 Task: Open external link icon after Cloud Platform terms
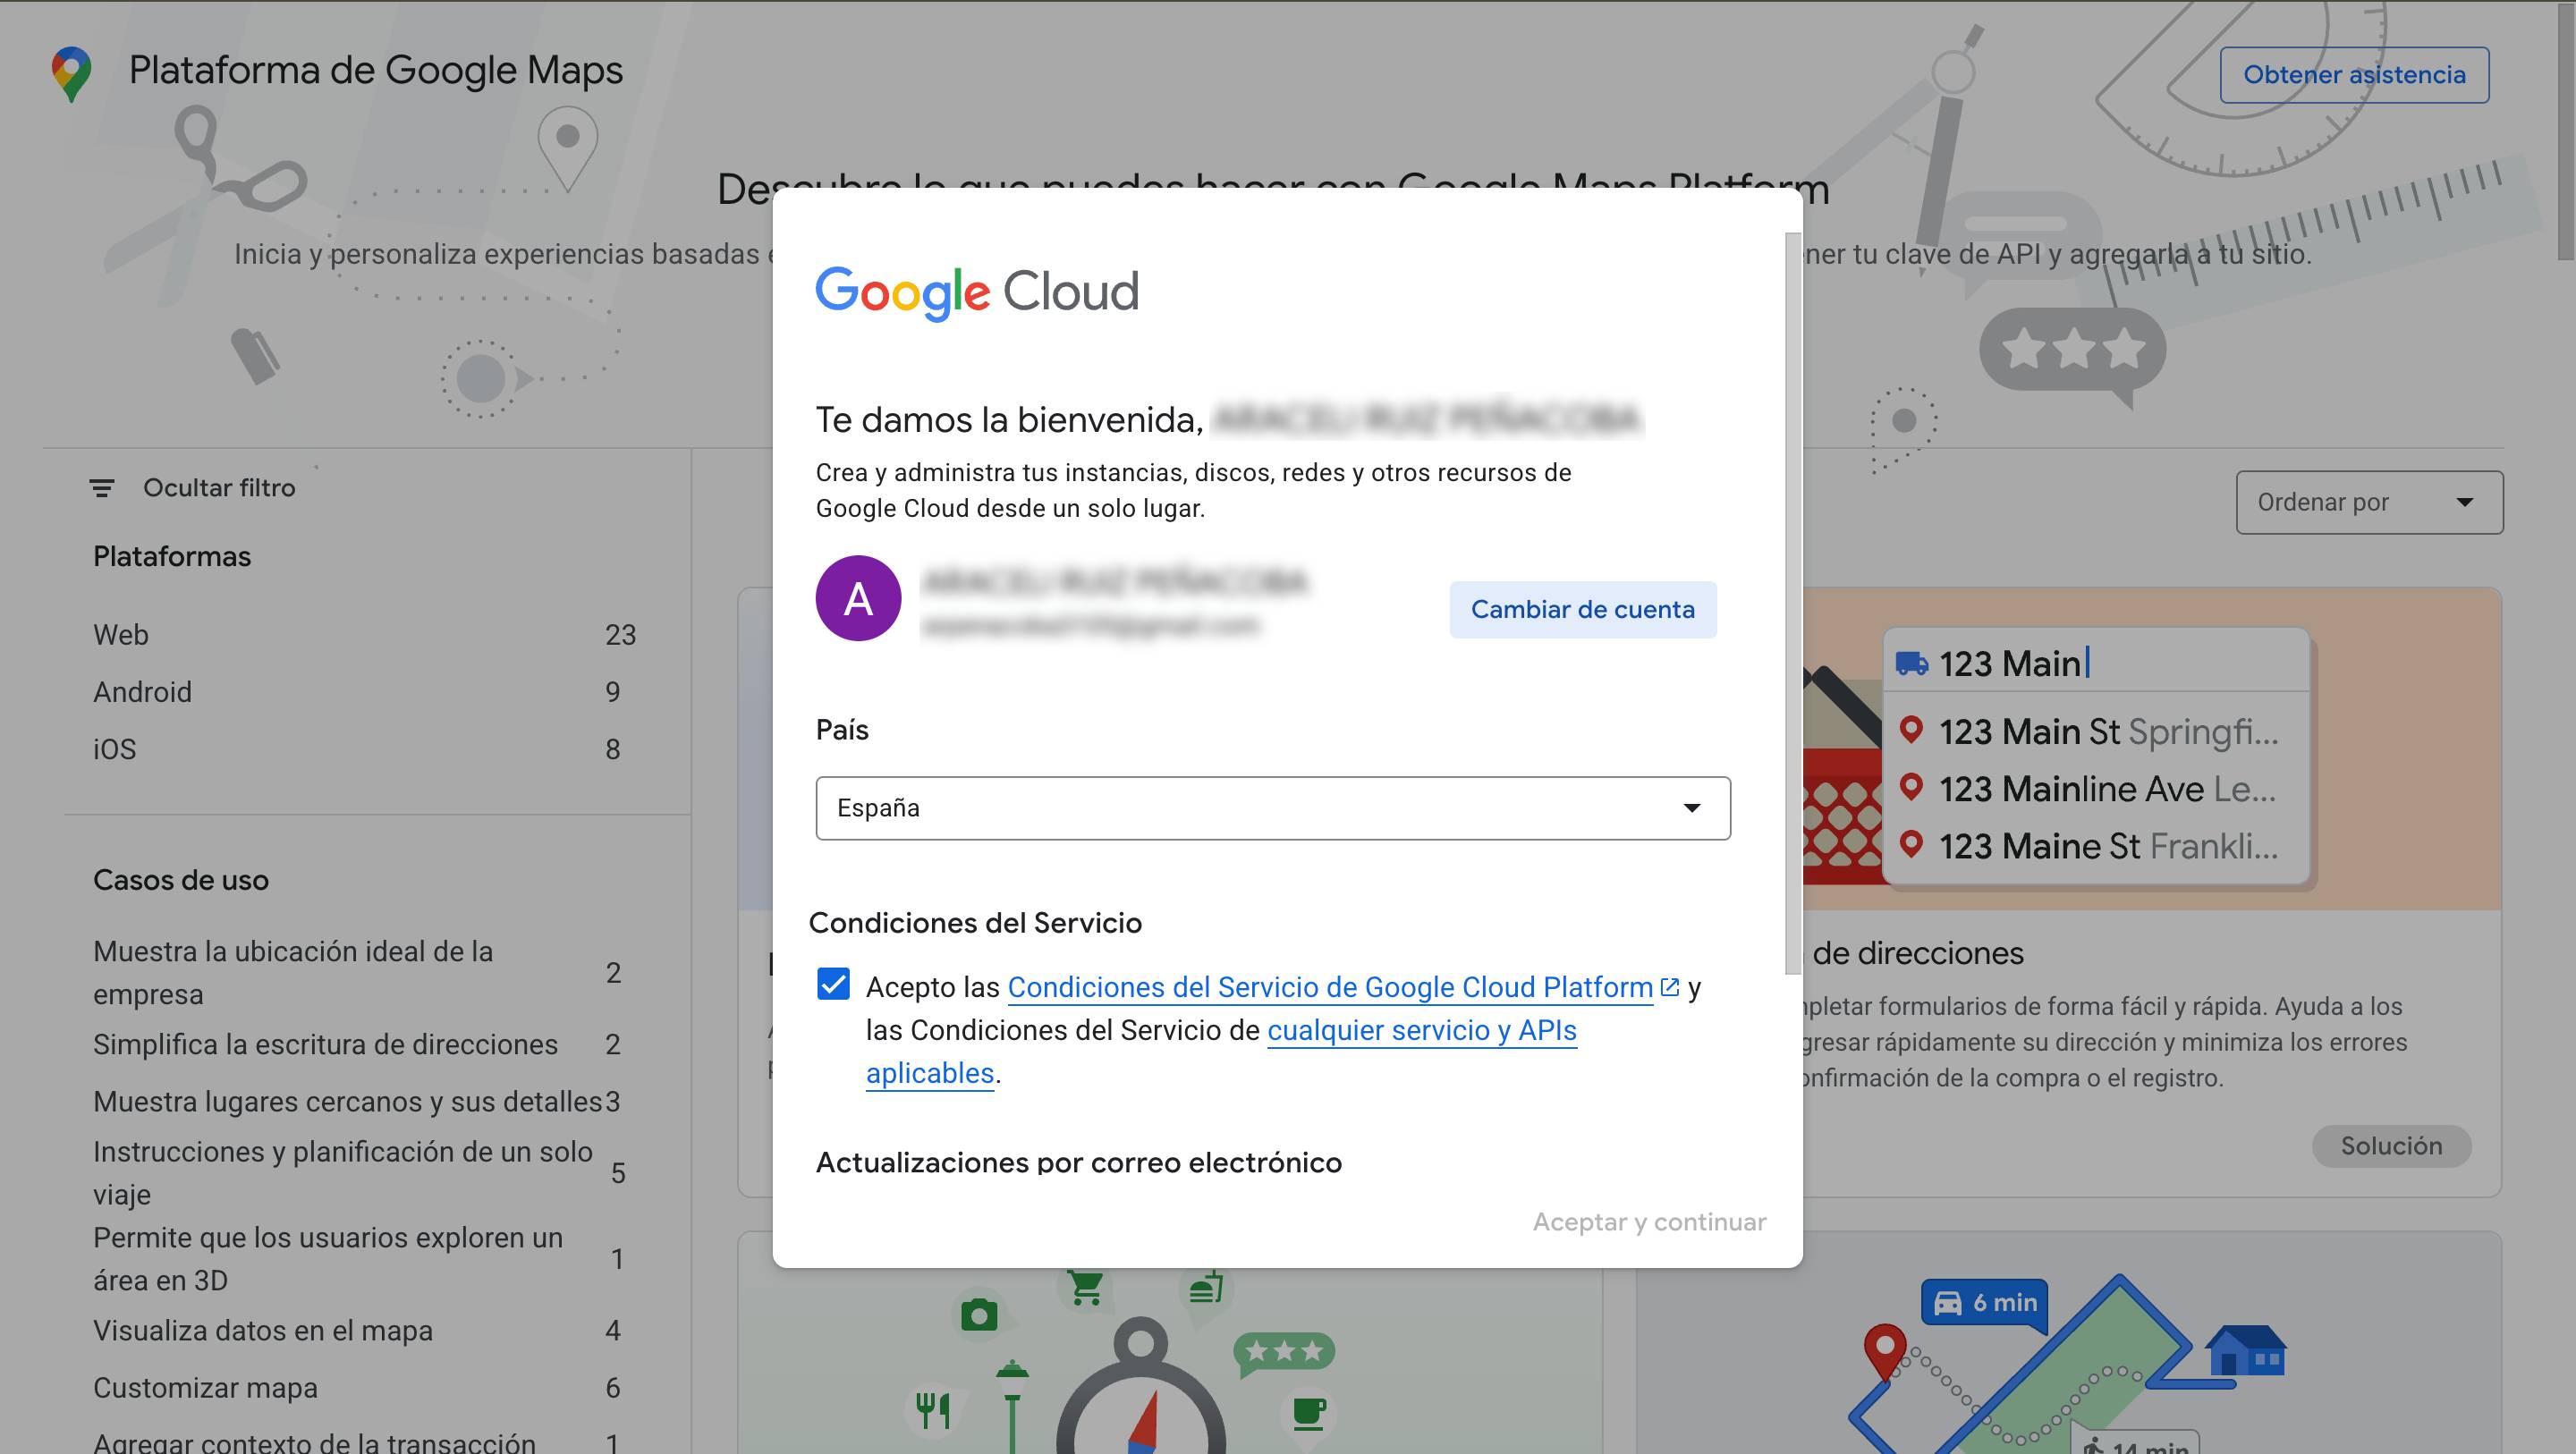(1669, 987)
